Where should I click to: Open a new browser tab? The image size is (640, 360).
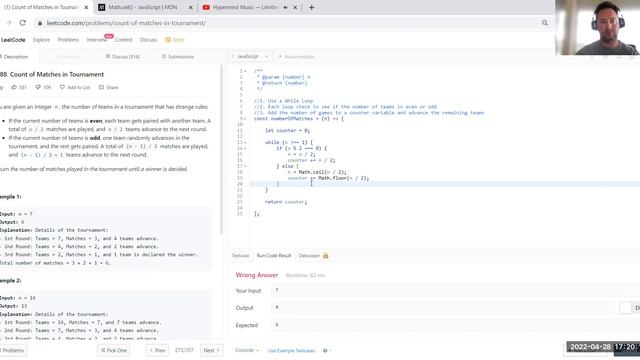point(311,7)
